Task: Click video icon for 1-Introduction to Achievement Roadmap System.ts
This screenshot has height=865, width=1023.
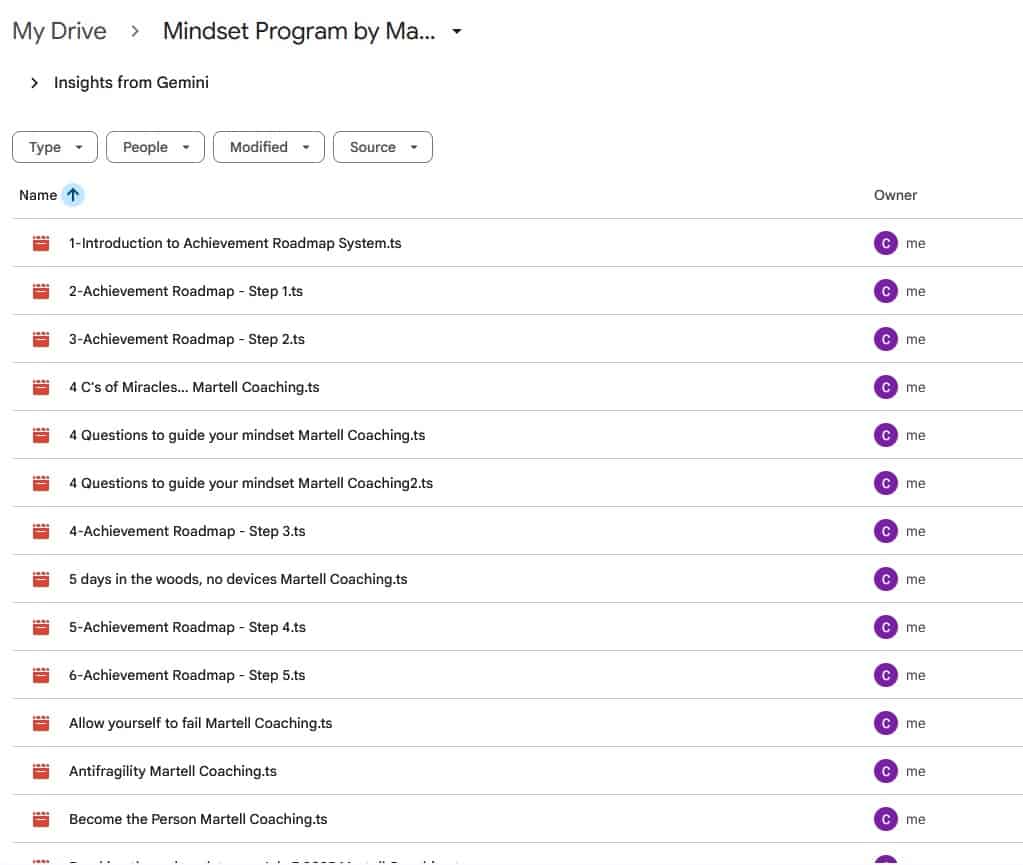Action: click(x=41, y=243)
